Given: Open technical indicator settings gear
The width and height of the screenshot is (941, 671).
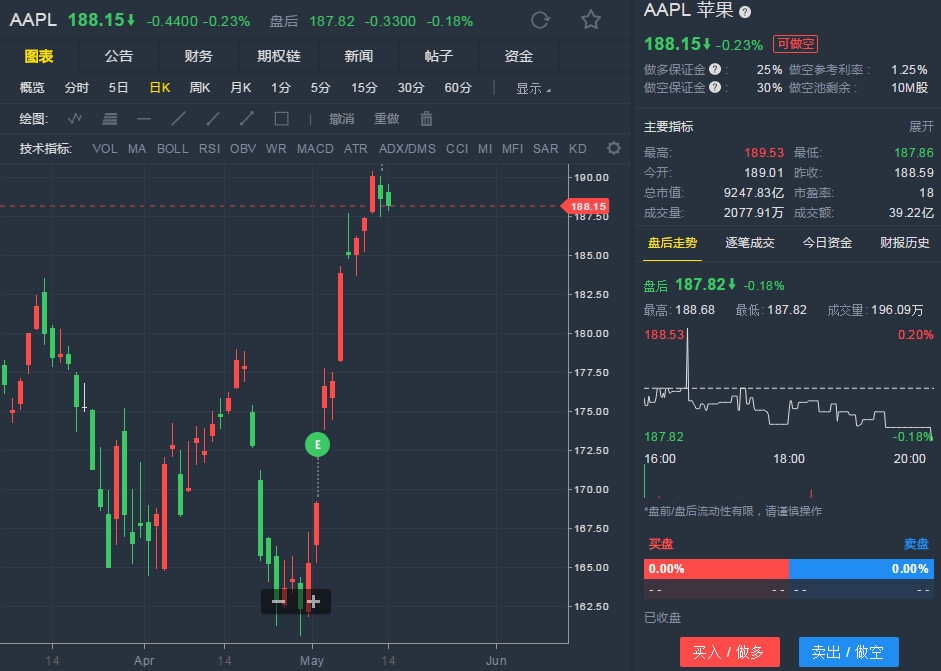Looking at the screenshot, I should (x=613, y=148).
